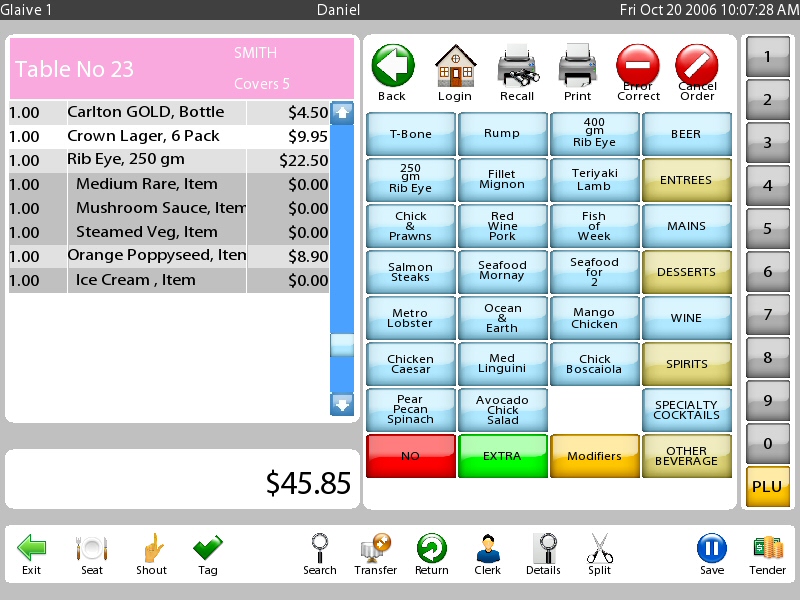Select the Rib Eye, 250 gm row
800x600 pixels.
[169, 160]
